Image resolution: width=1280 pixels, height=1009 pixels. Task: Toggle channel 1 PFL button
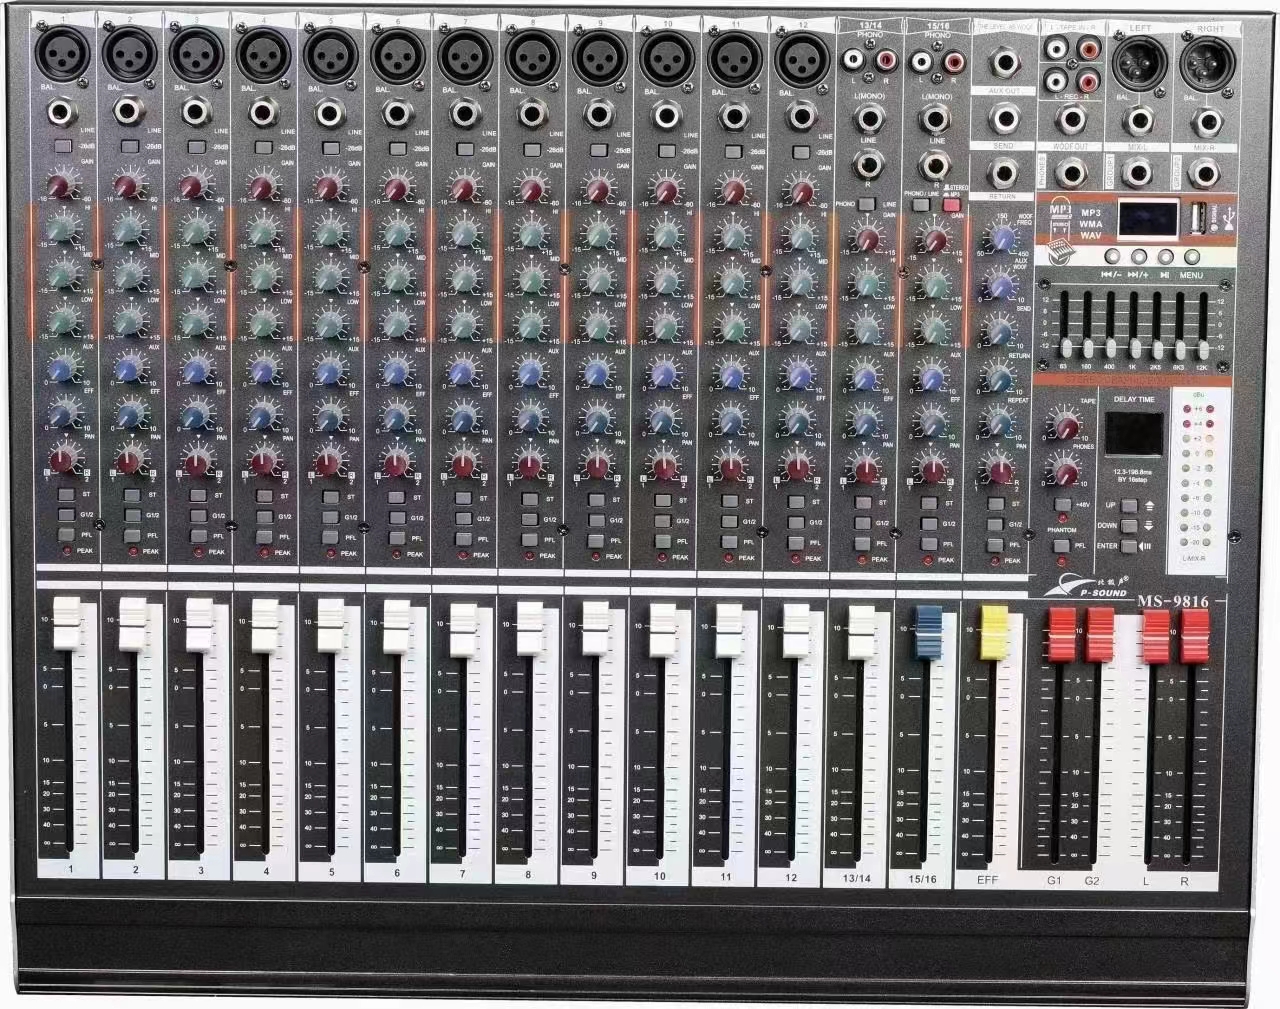click(65, 538)
